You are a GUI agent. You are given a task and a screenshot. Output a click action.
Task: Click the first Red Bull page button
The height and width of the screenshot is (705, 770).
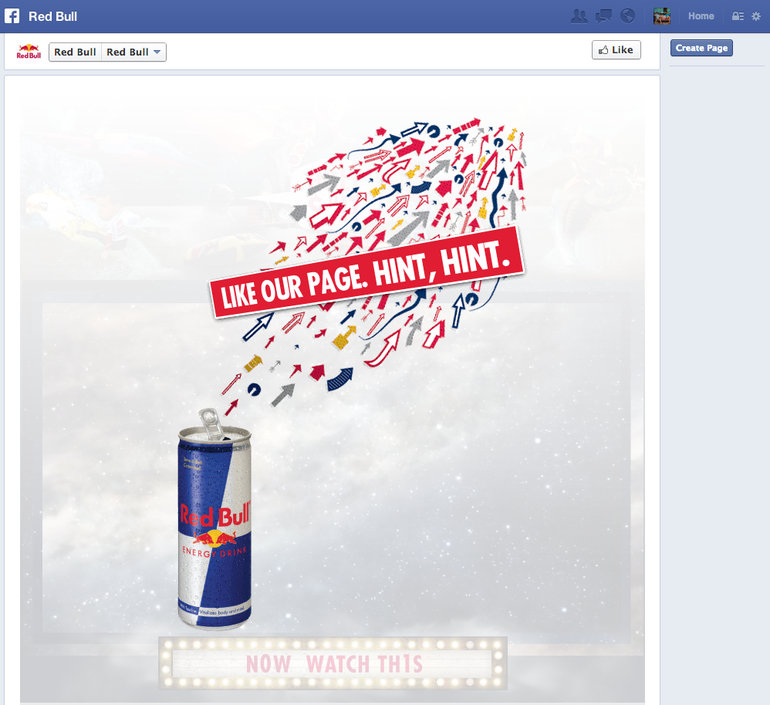[x=75, y=52]
